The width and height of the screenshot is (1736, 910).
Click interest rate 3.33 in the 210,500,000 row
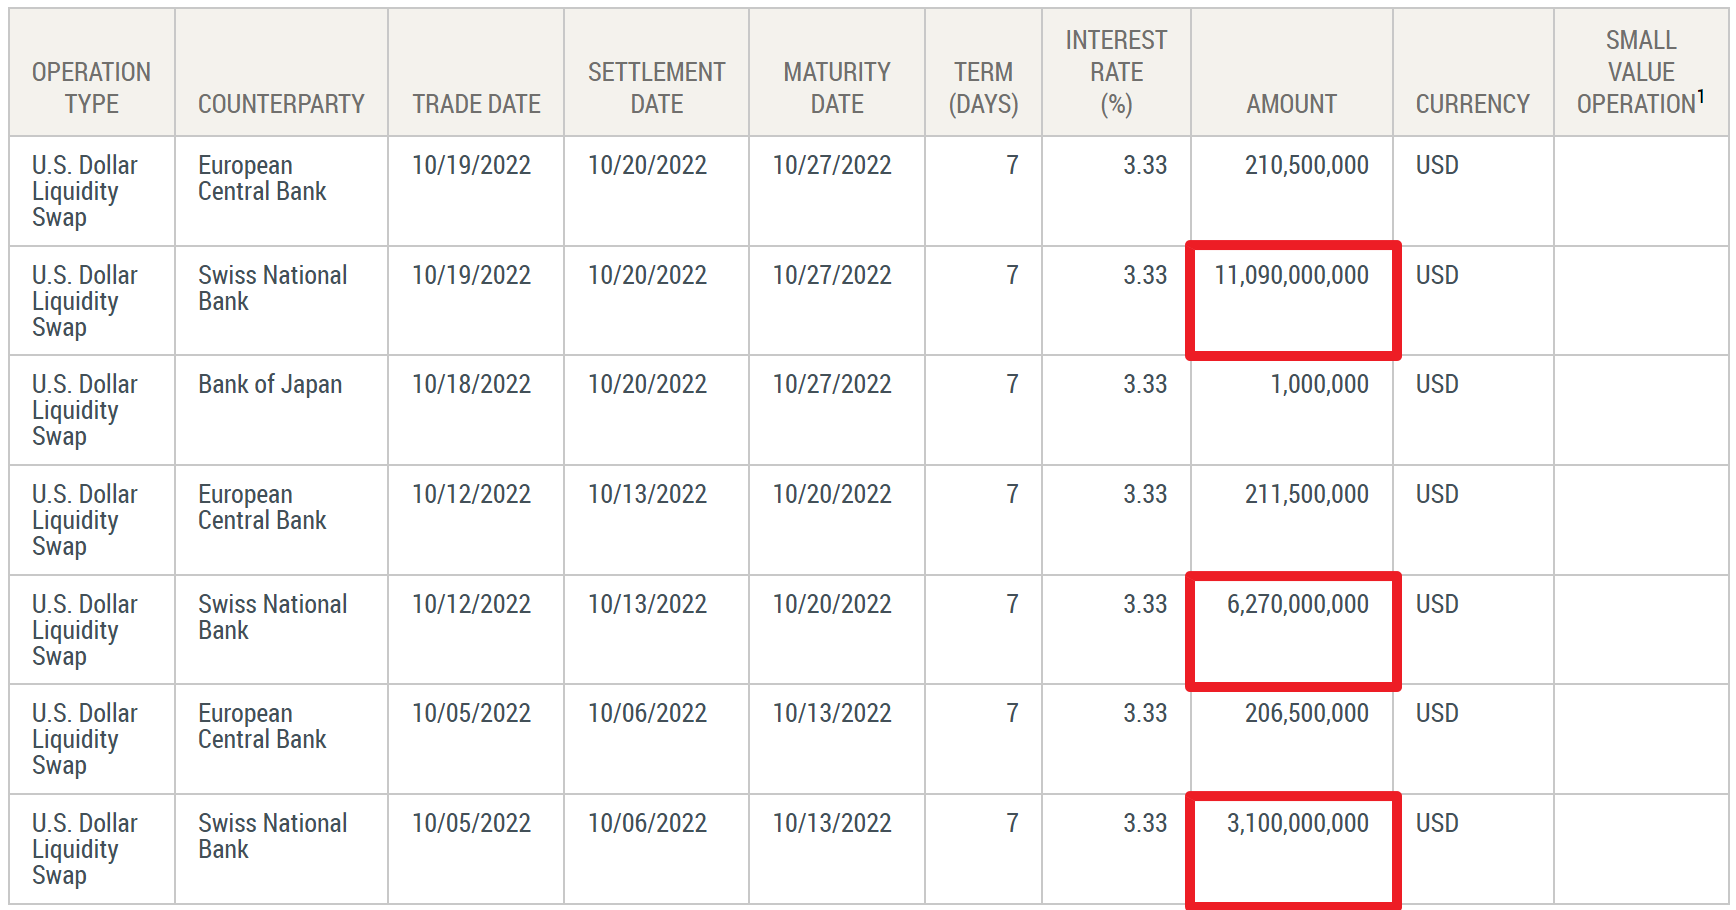click(x=1145, y=165)
